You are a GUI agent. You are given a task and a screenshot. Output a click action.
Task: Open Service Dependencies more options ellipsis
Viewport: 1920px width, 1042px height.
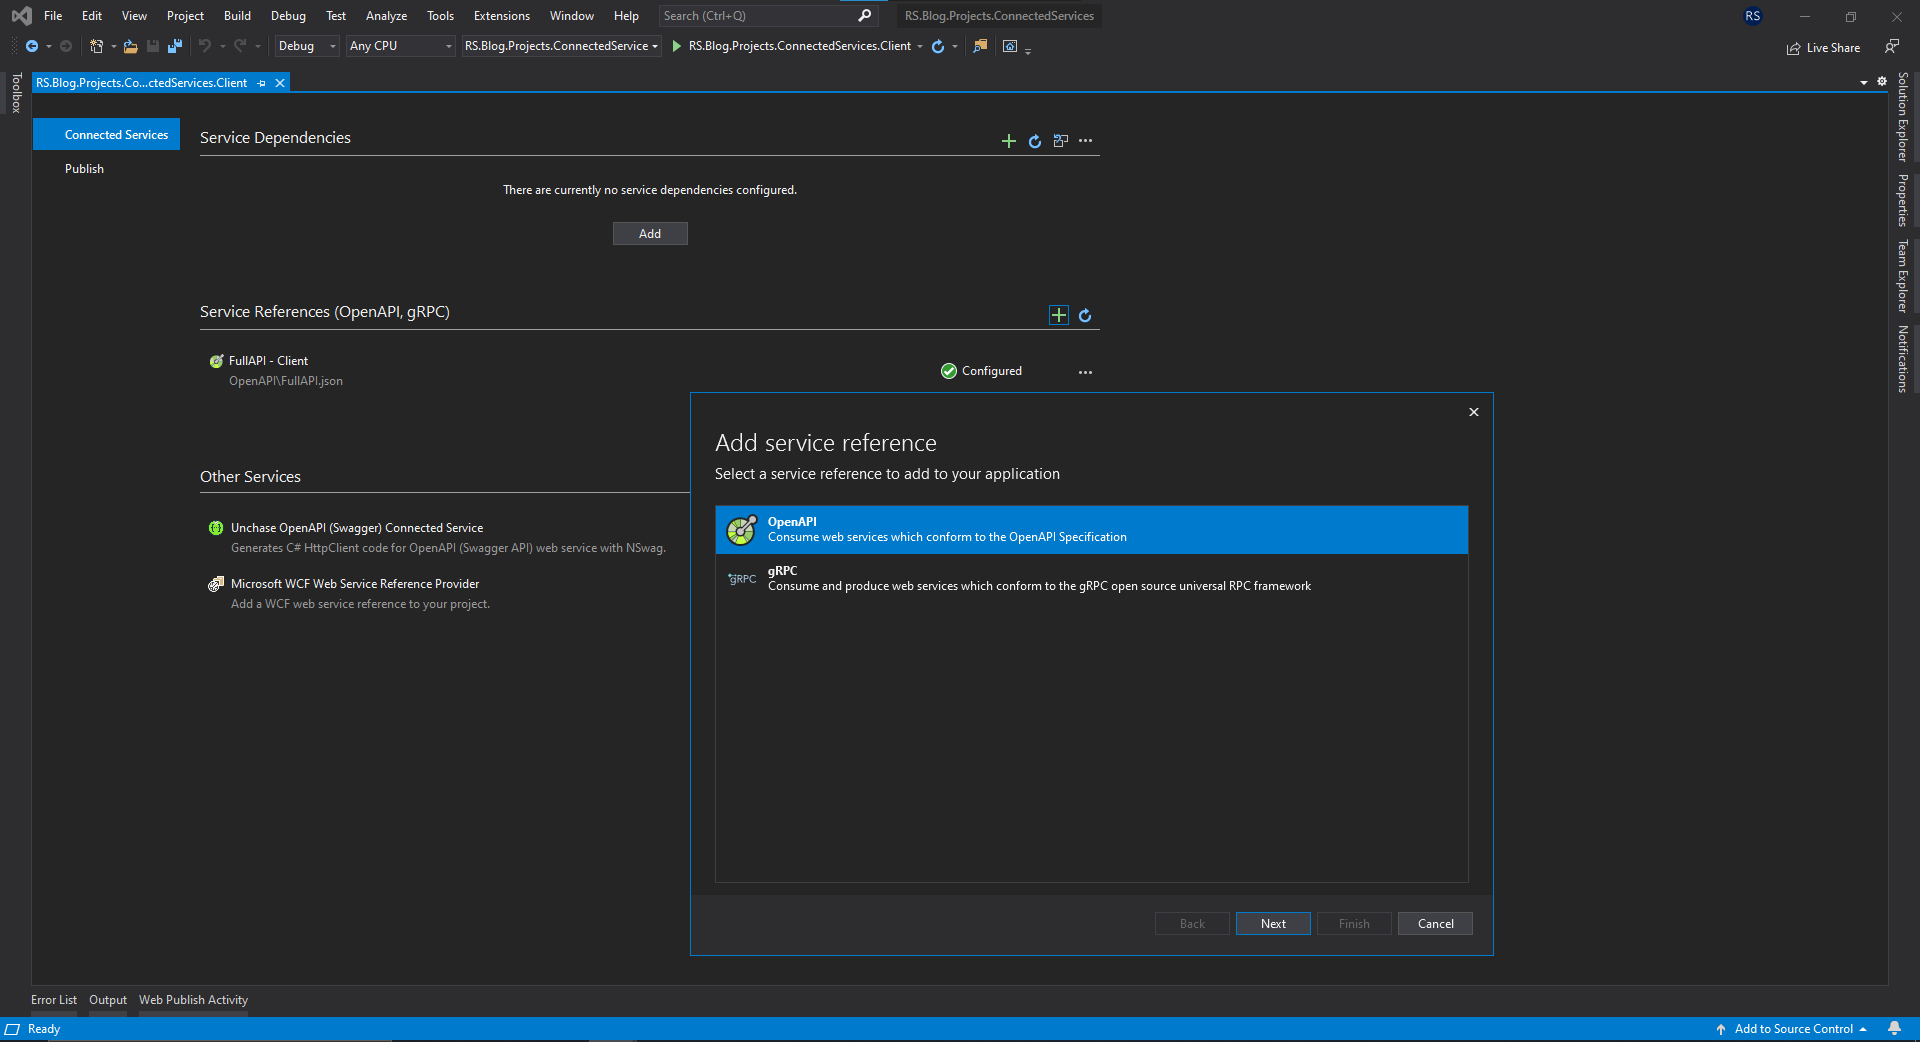(1086, 141)
